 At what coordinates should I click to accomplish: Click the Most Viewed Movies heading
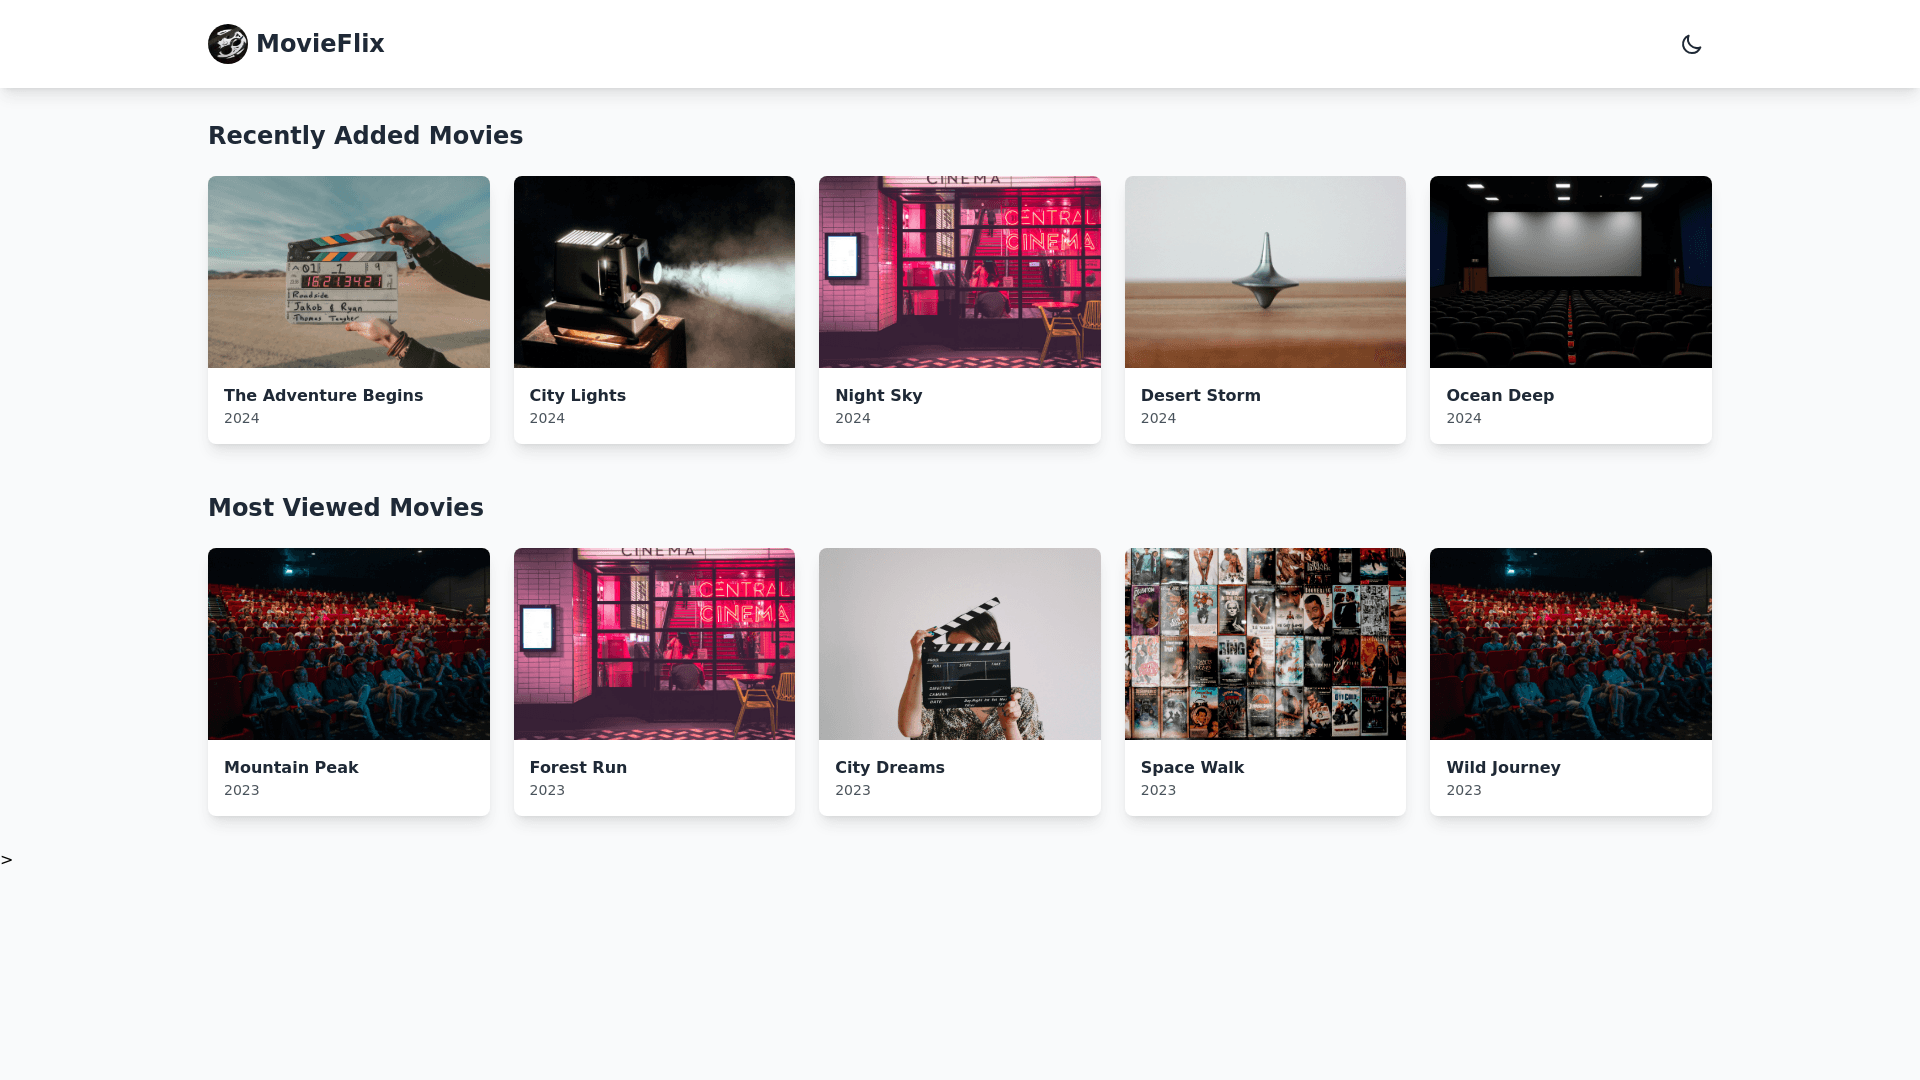click(345, 508)
